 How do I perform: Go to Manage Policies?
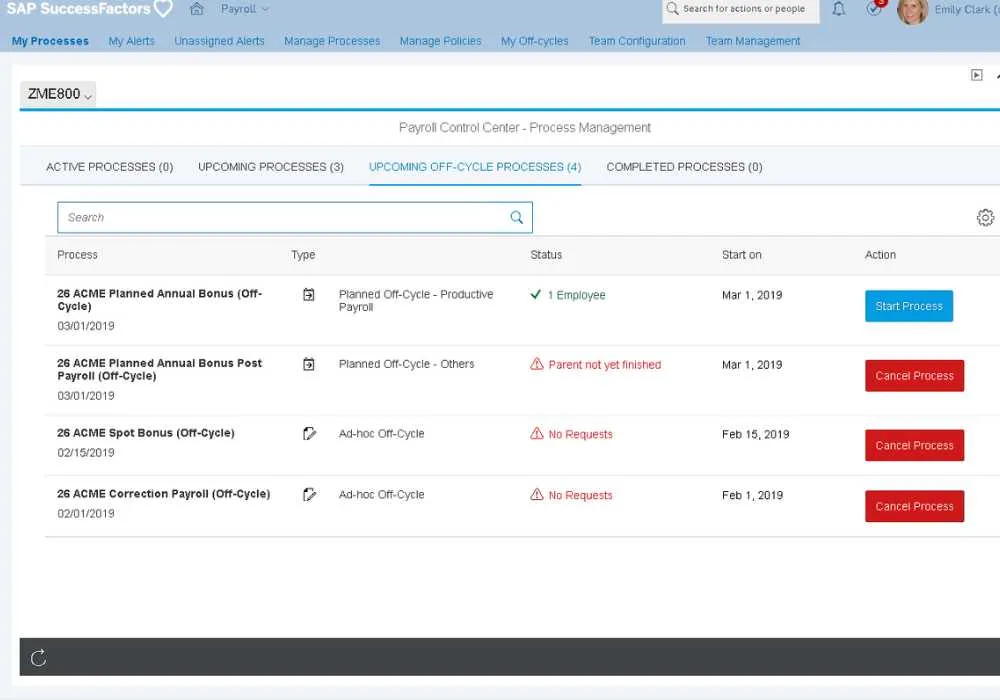(x=441, y=41)
